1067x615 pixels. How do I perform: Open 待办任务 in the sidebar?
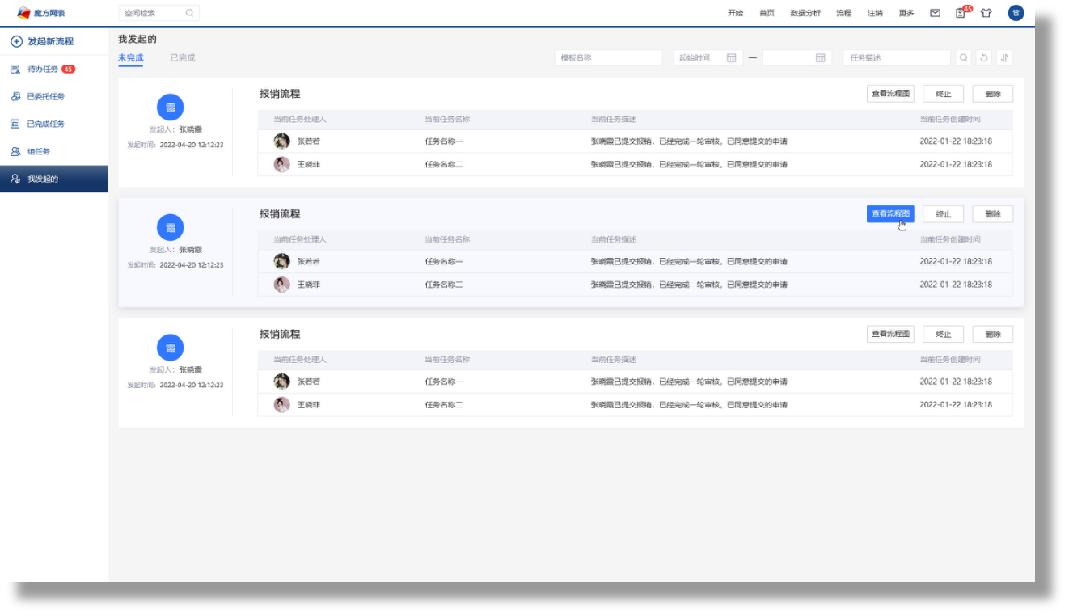click(42, 69)
